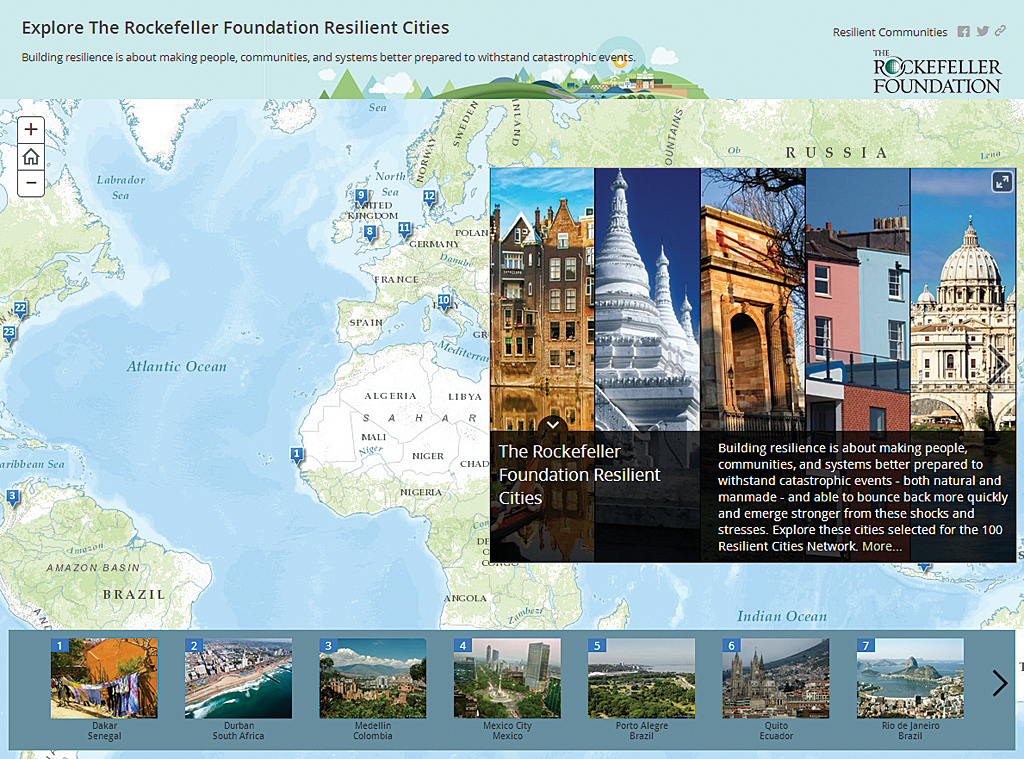Select map marker 11 near Germany
The image size is (1024, 759).
(x=404, y=230)
